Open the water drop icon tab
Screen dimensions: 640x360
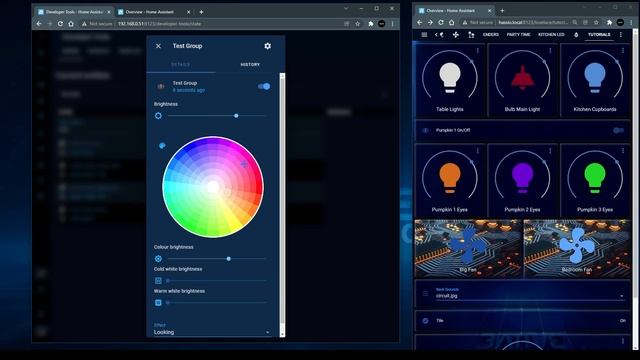tap(576, 35)
